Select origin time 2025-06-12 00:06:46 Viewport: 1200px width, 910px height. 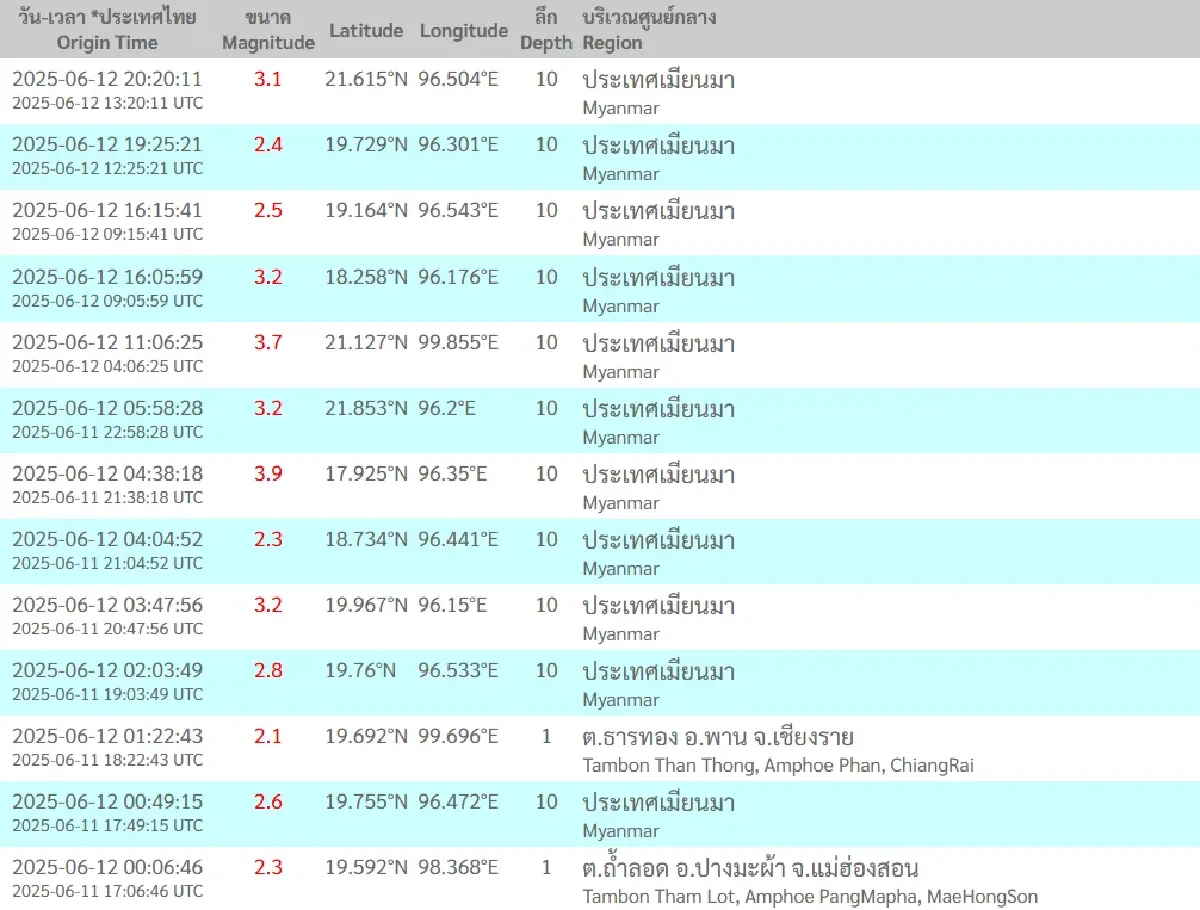tap(107, 868)
